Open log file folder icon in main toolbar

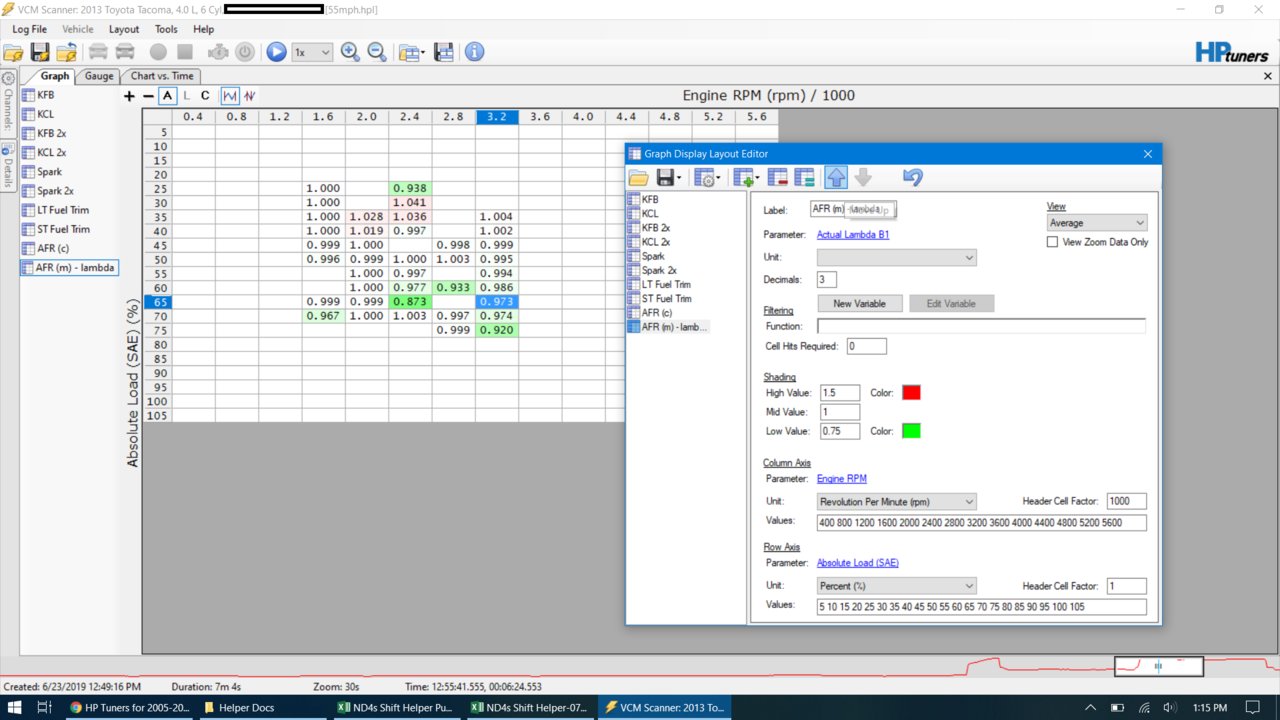point(13,52)
